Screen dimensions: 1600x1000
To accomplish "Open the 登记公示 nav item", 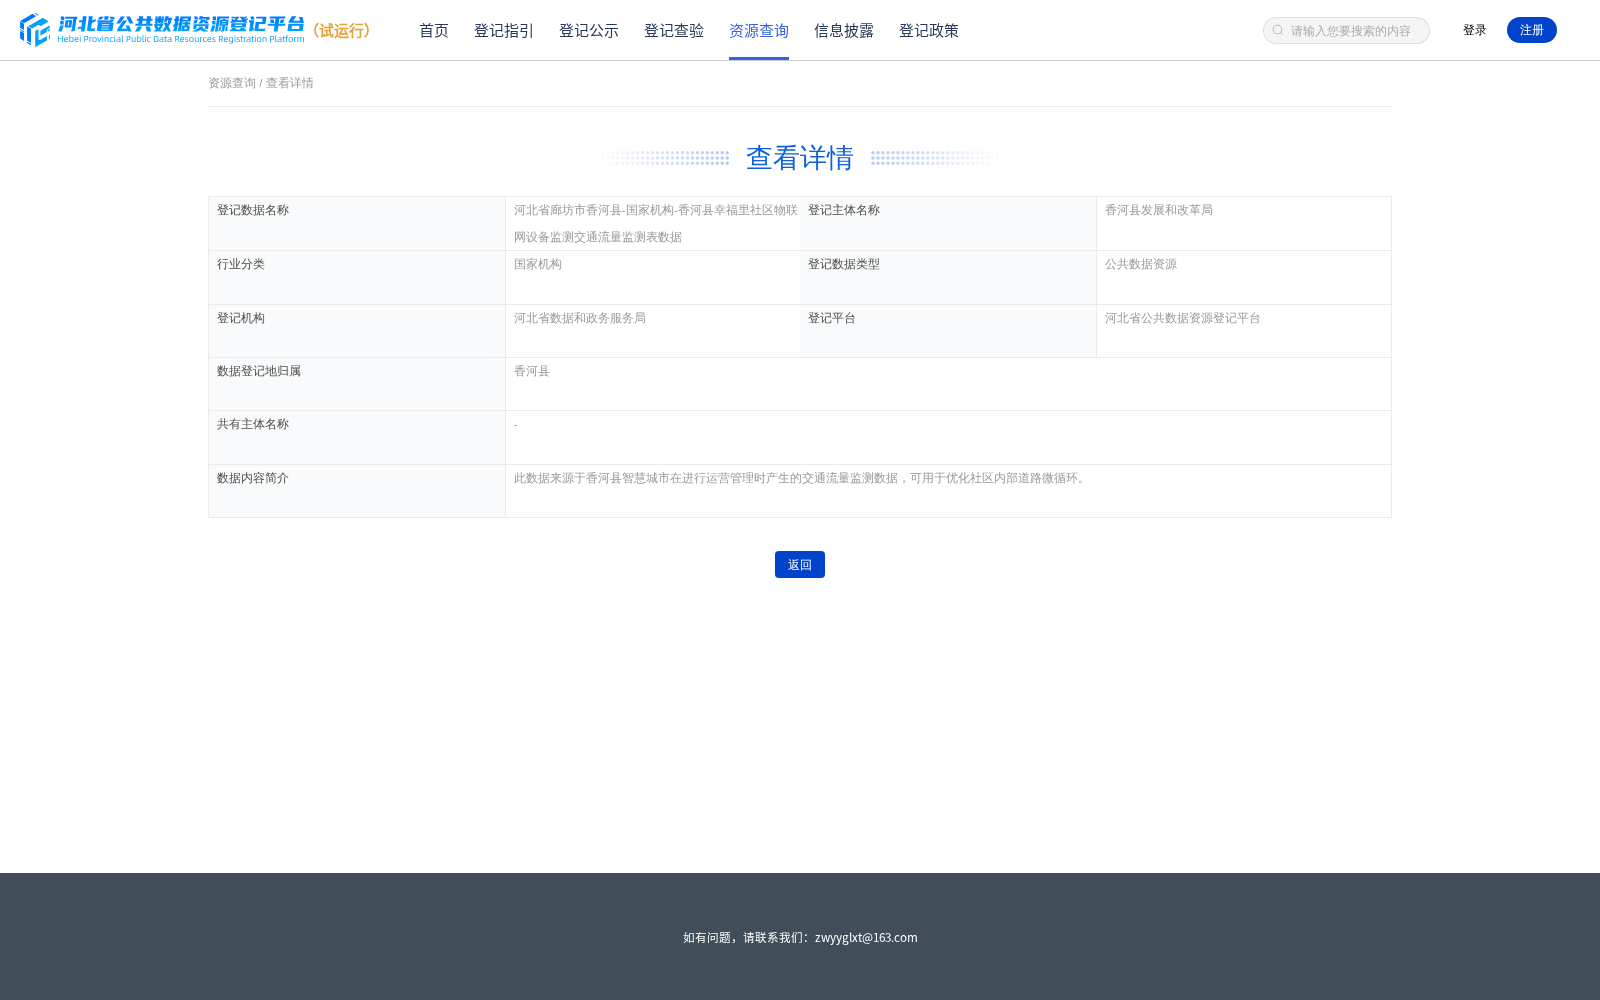I will pyautogui.click(x=589, y=31).
